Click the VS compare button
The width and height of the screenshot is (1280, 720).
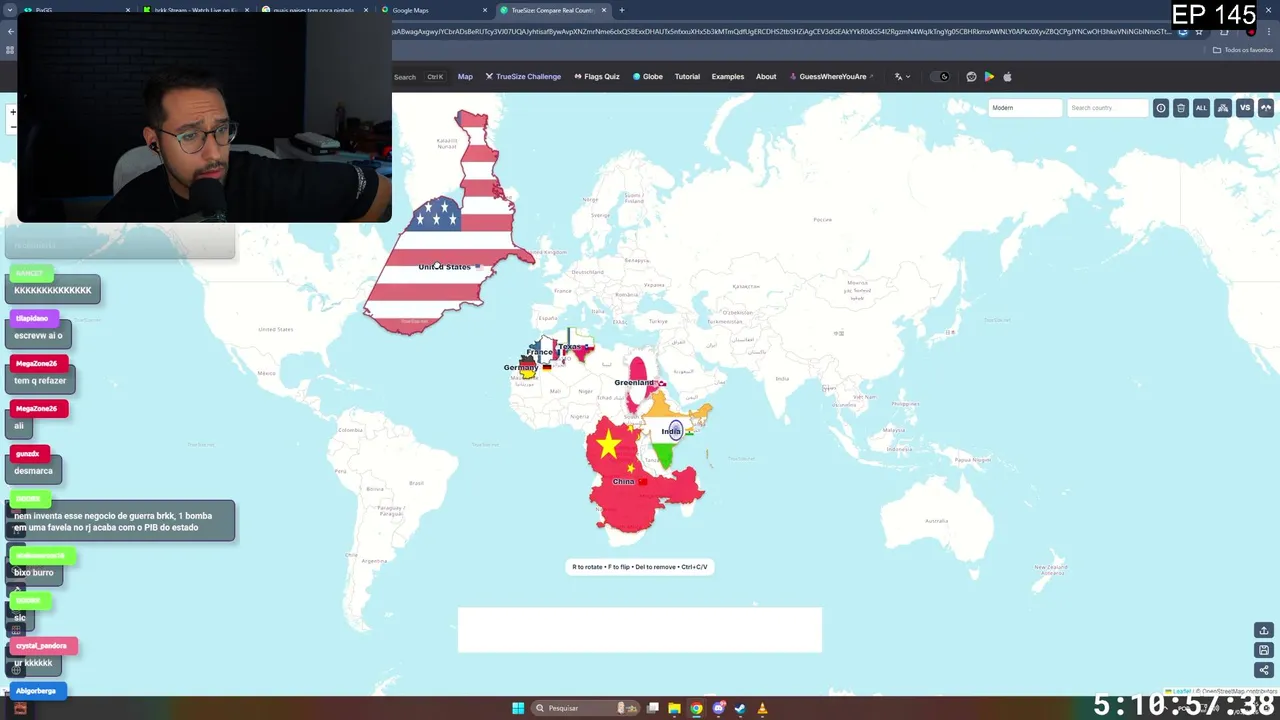[x=1245, y=108]
